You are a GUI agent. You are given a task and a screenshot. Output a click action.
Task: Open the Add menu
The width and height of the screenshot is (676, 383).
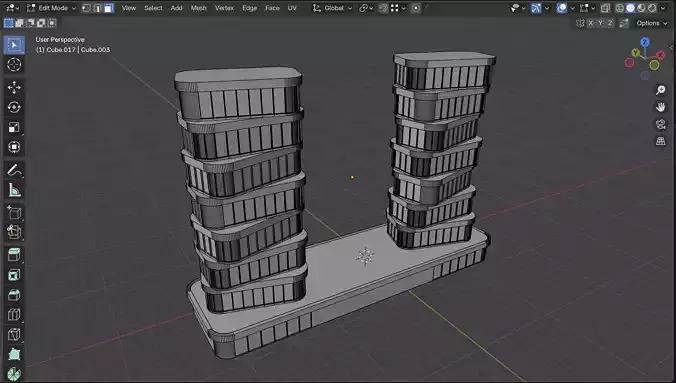(176, 8)
